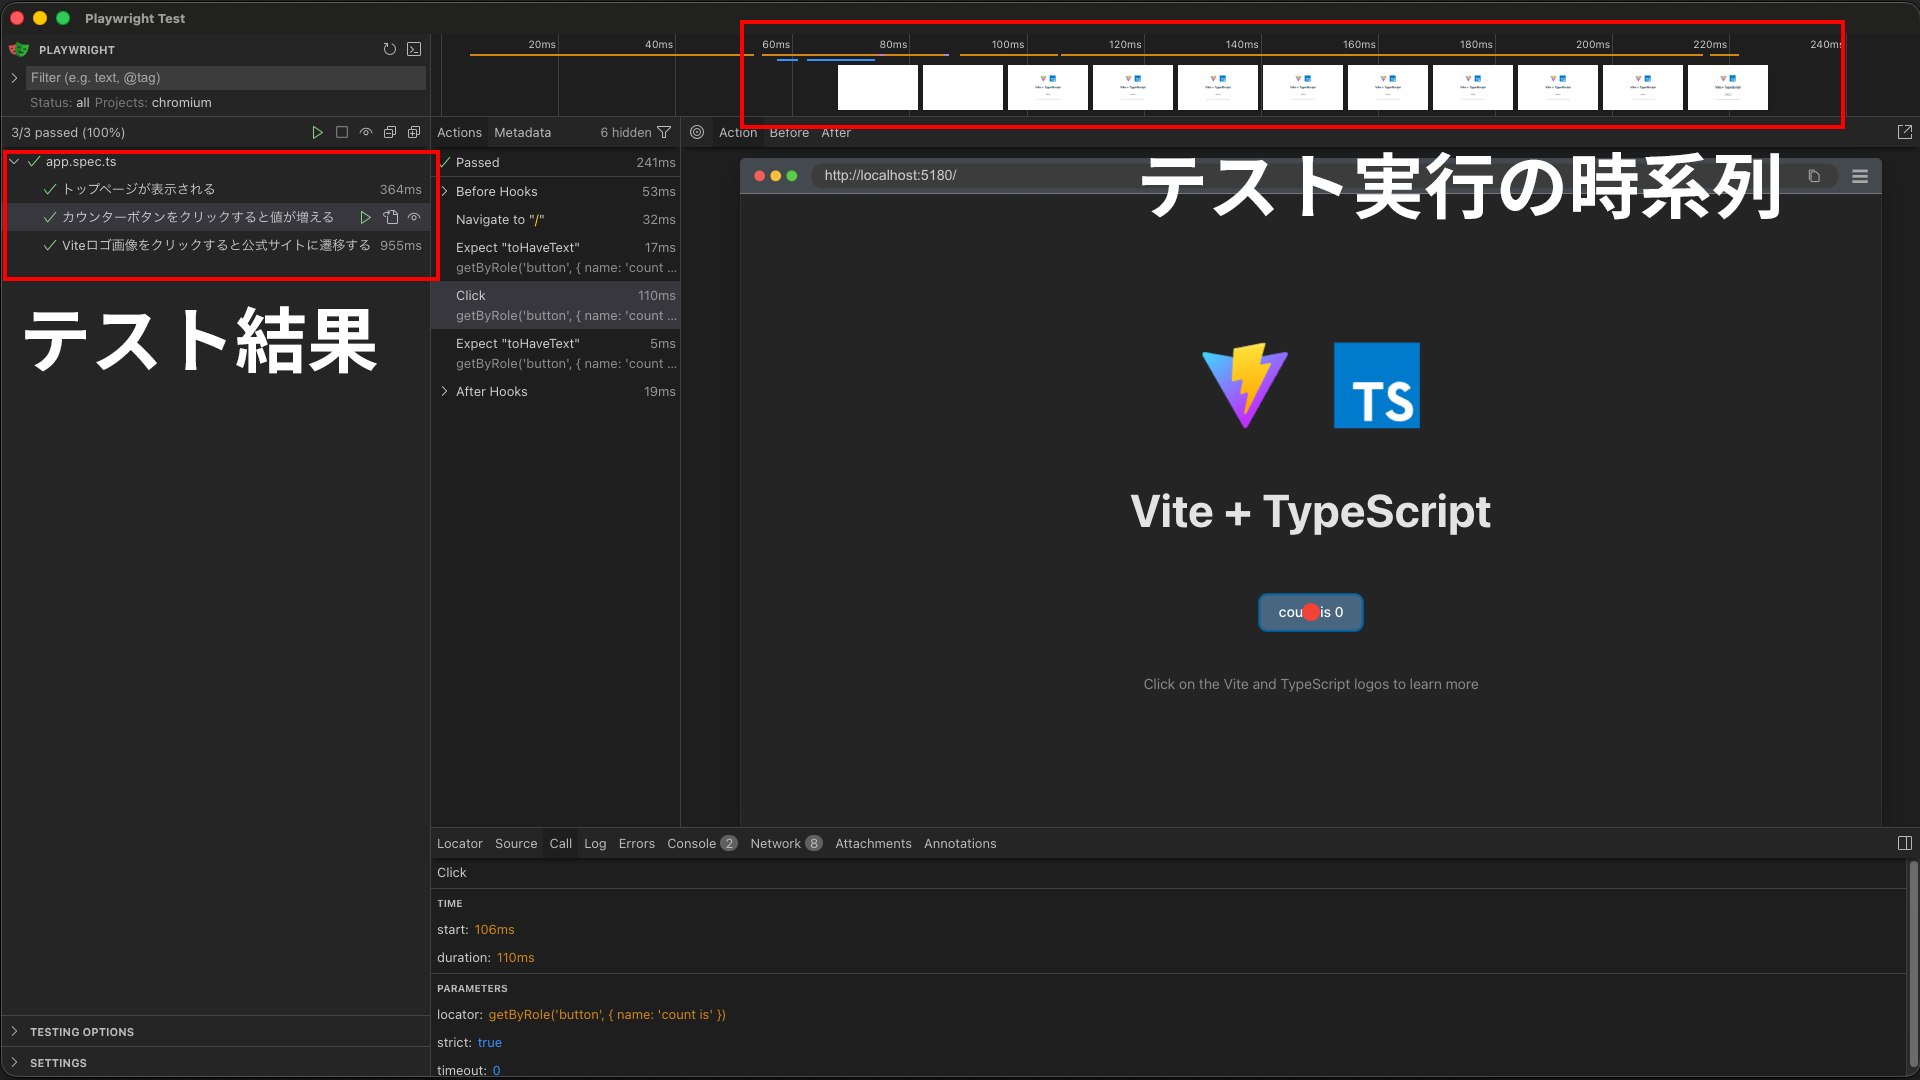Expand the After Hooks section

(x=445, y=391)
